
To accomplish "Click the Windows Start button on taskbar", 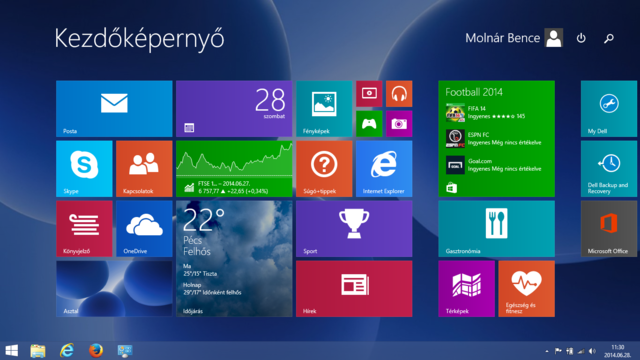I will click(12, 351).
